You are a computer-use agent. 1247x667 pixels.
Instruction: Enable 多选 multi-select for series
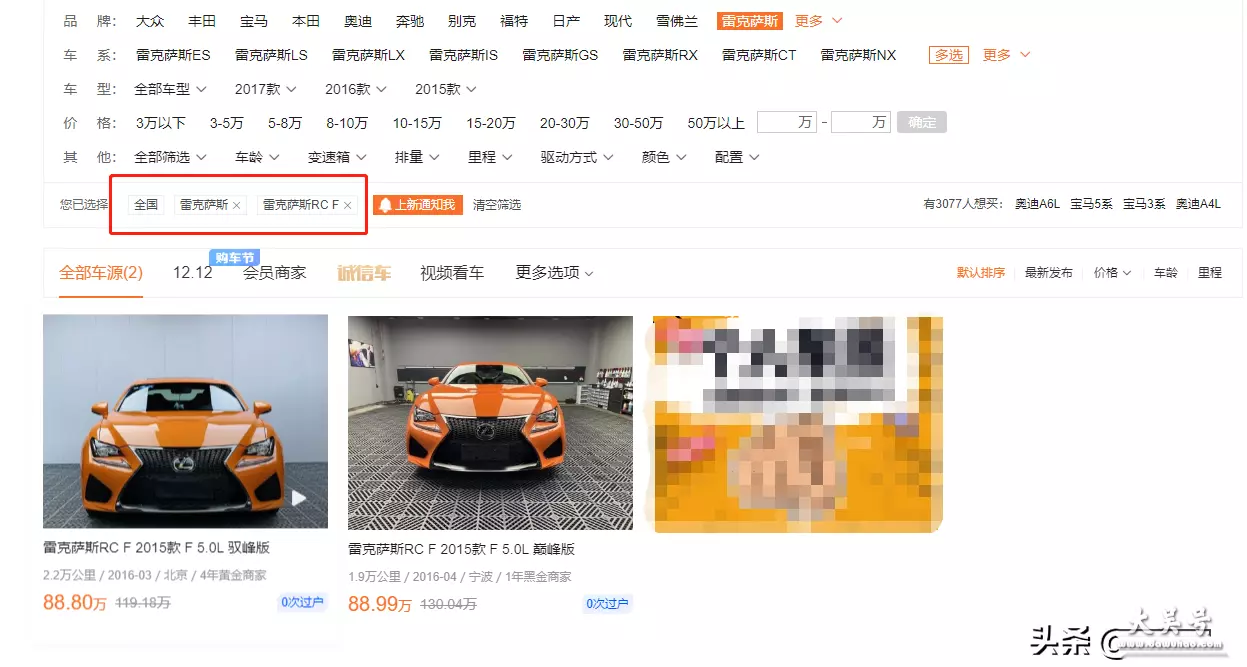click(x=948, y=55)
